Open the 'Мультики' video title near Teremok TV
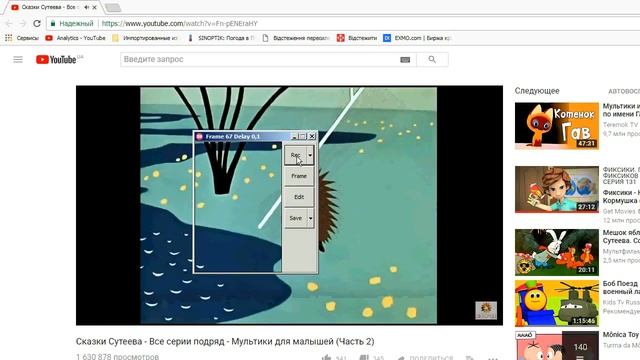 pos(621,110)
